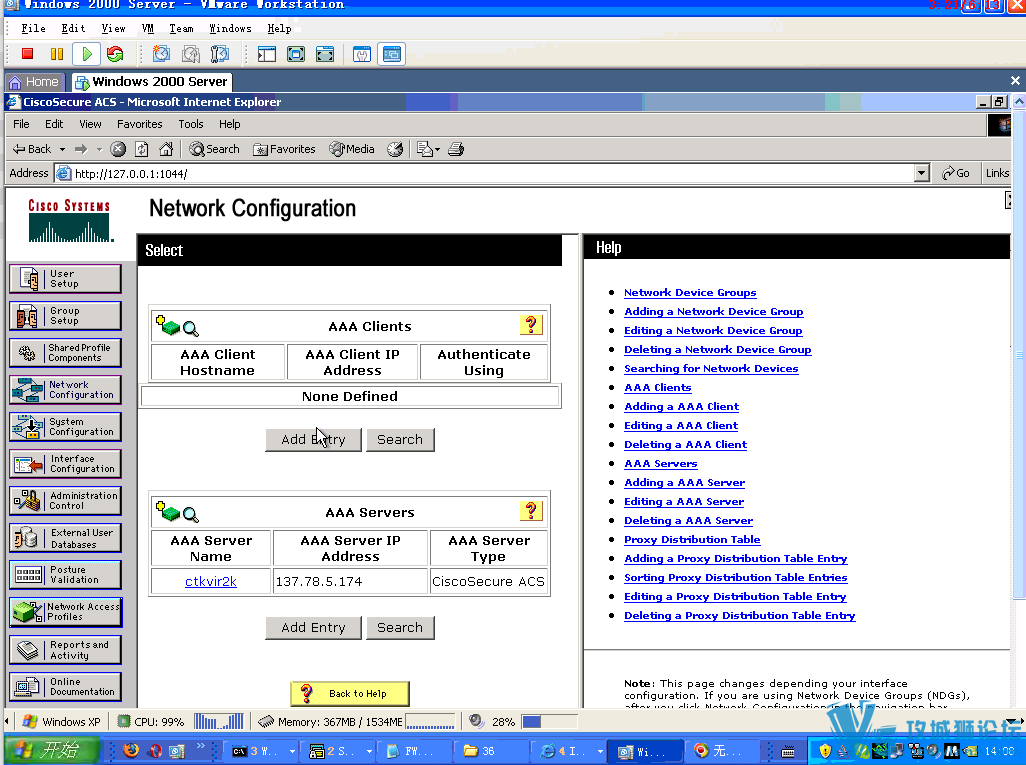Open Deleting a AAA Server help link
This screenshot has height=765, width=1026.
click(x=688, y=520)
